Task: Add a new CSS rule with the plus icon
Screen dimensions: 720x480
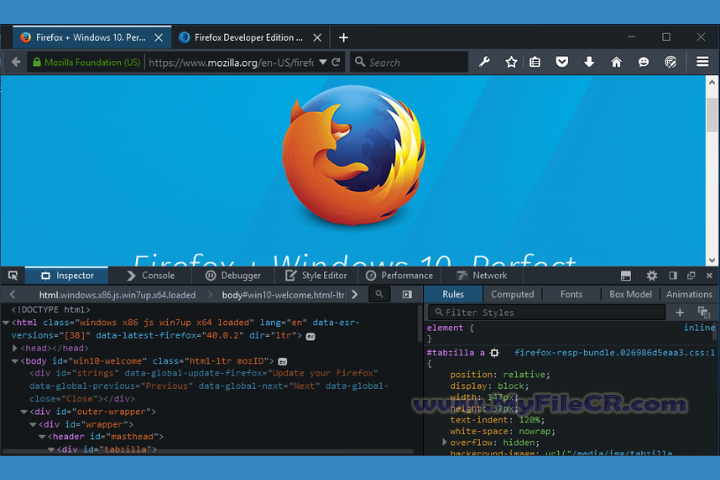Action: 680,313
